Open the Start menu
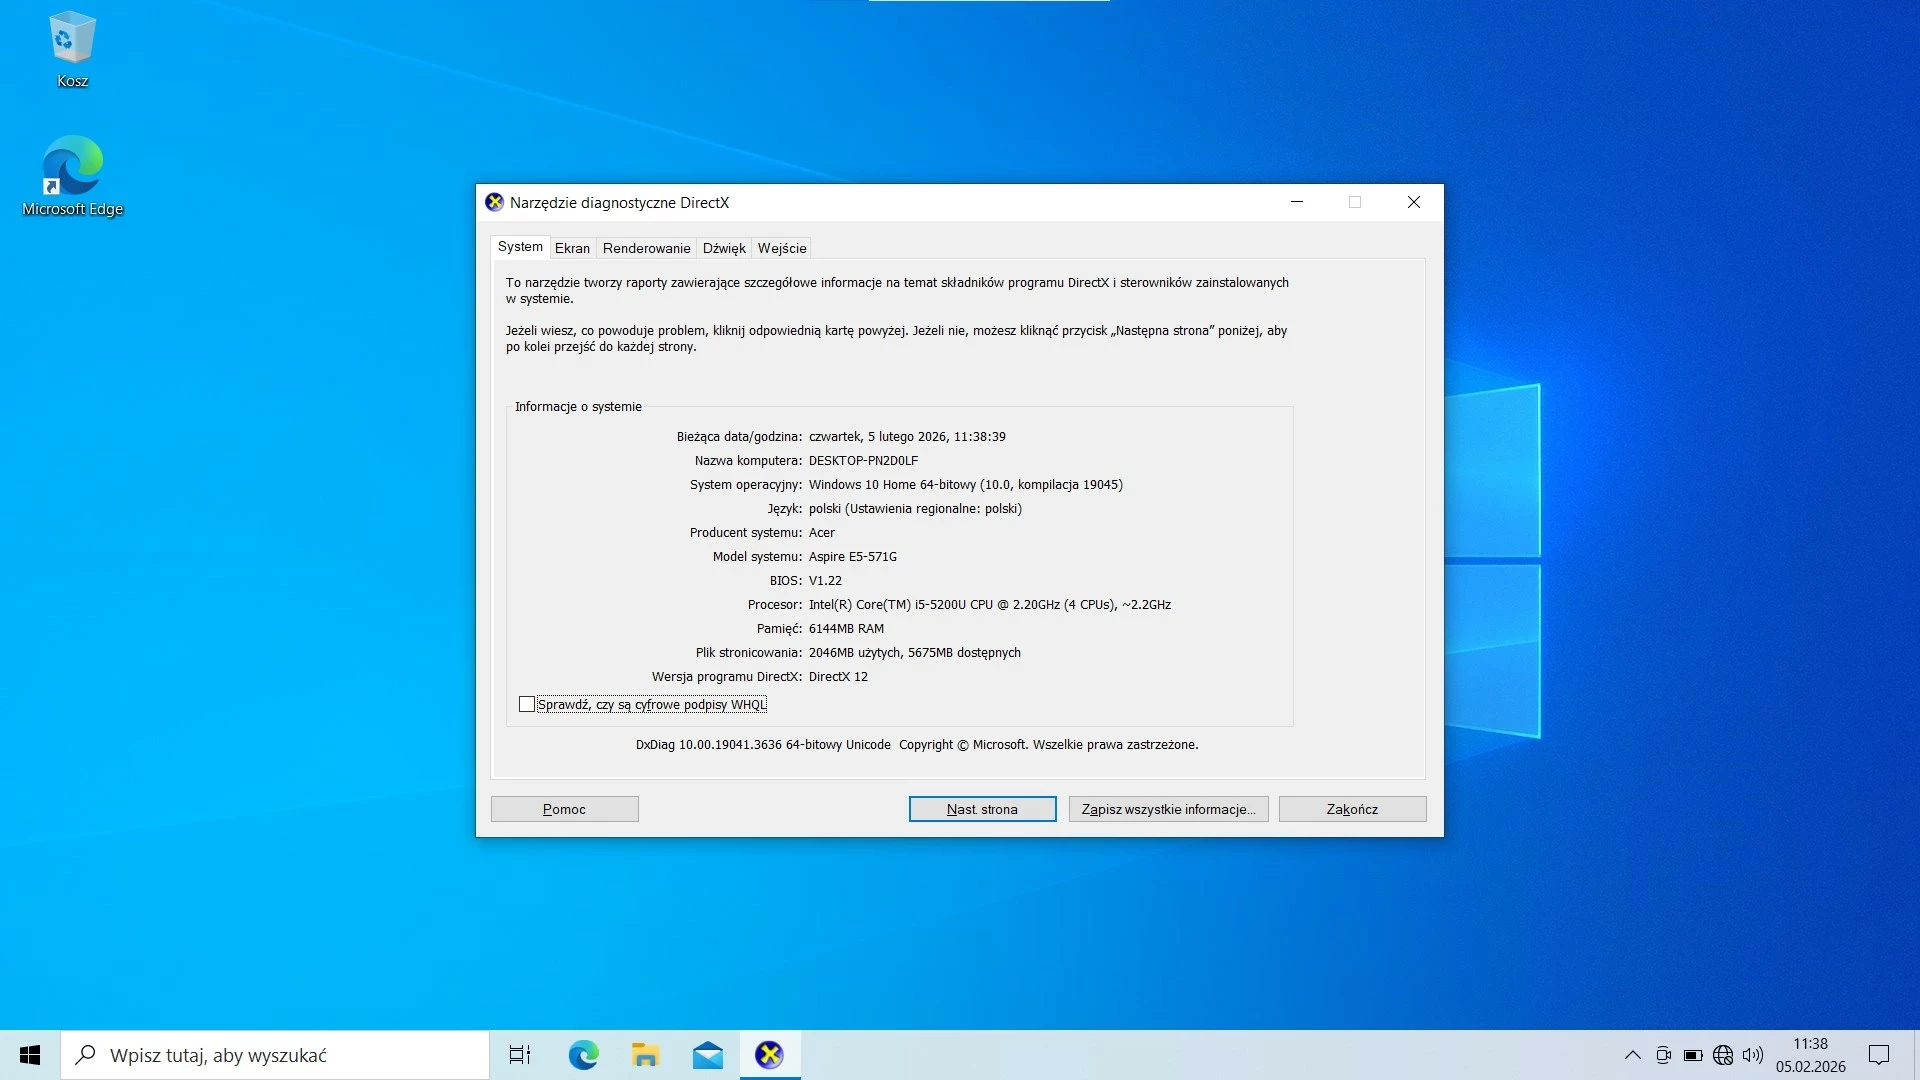Image resolution: width=1920 pixels, height=1080 pixels. tap(29, 1054)
